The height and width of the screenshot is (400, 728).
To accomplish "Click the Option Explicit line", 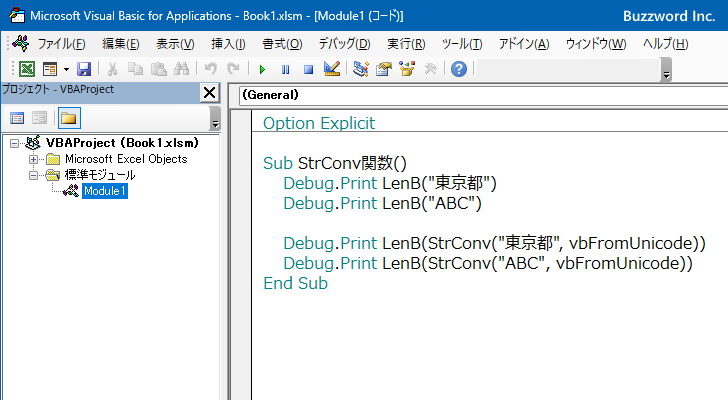I will click(x=319, y=123).
